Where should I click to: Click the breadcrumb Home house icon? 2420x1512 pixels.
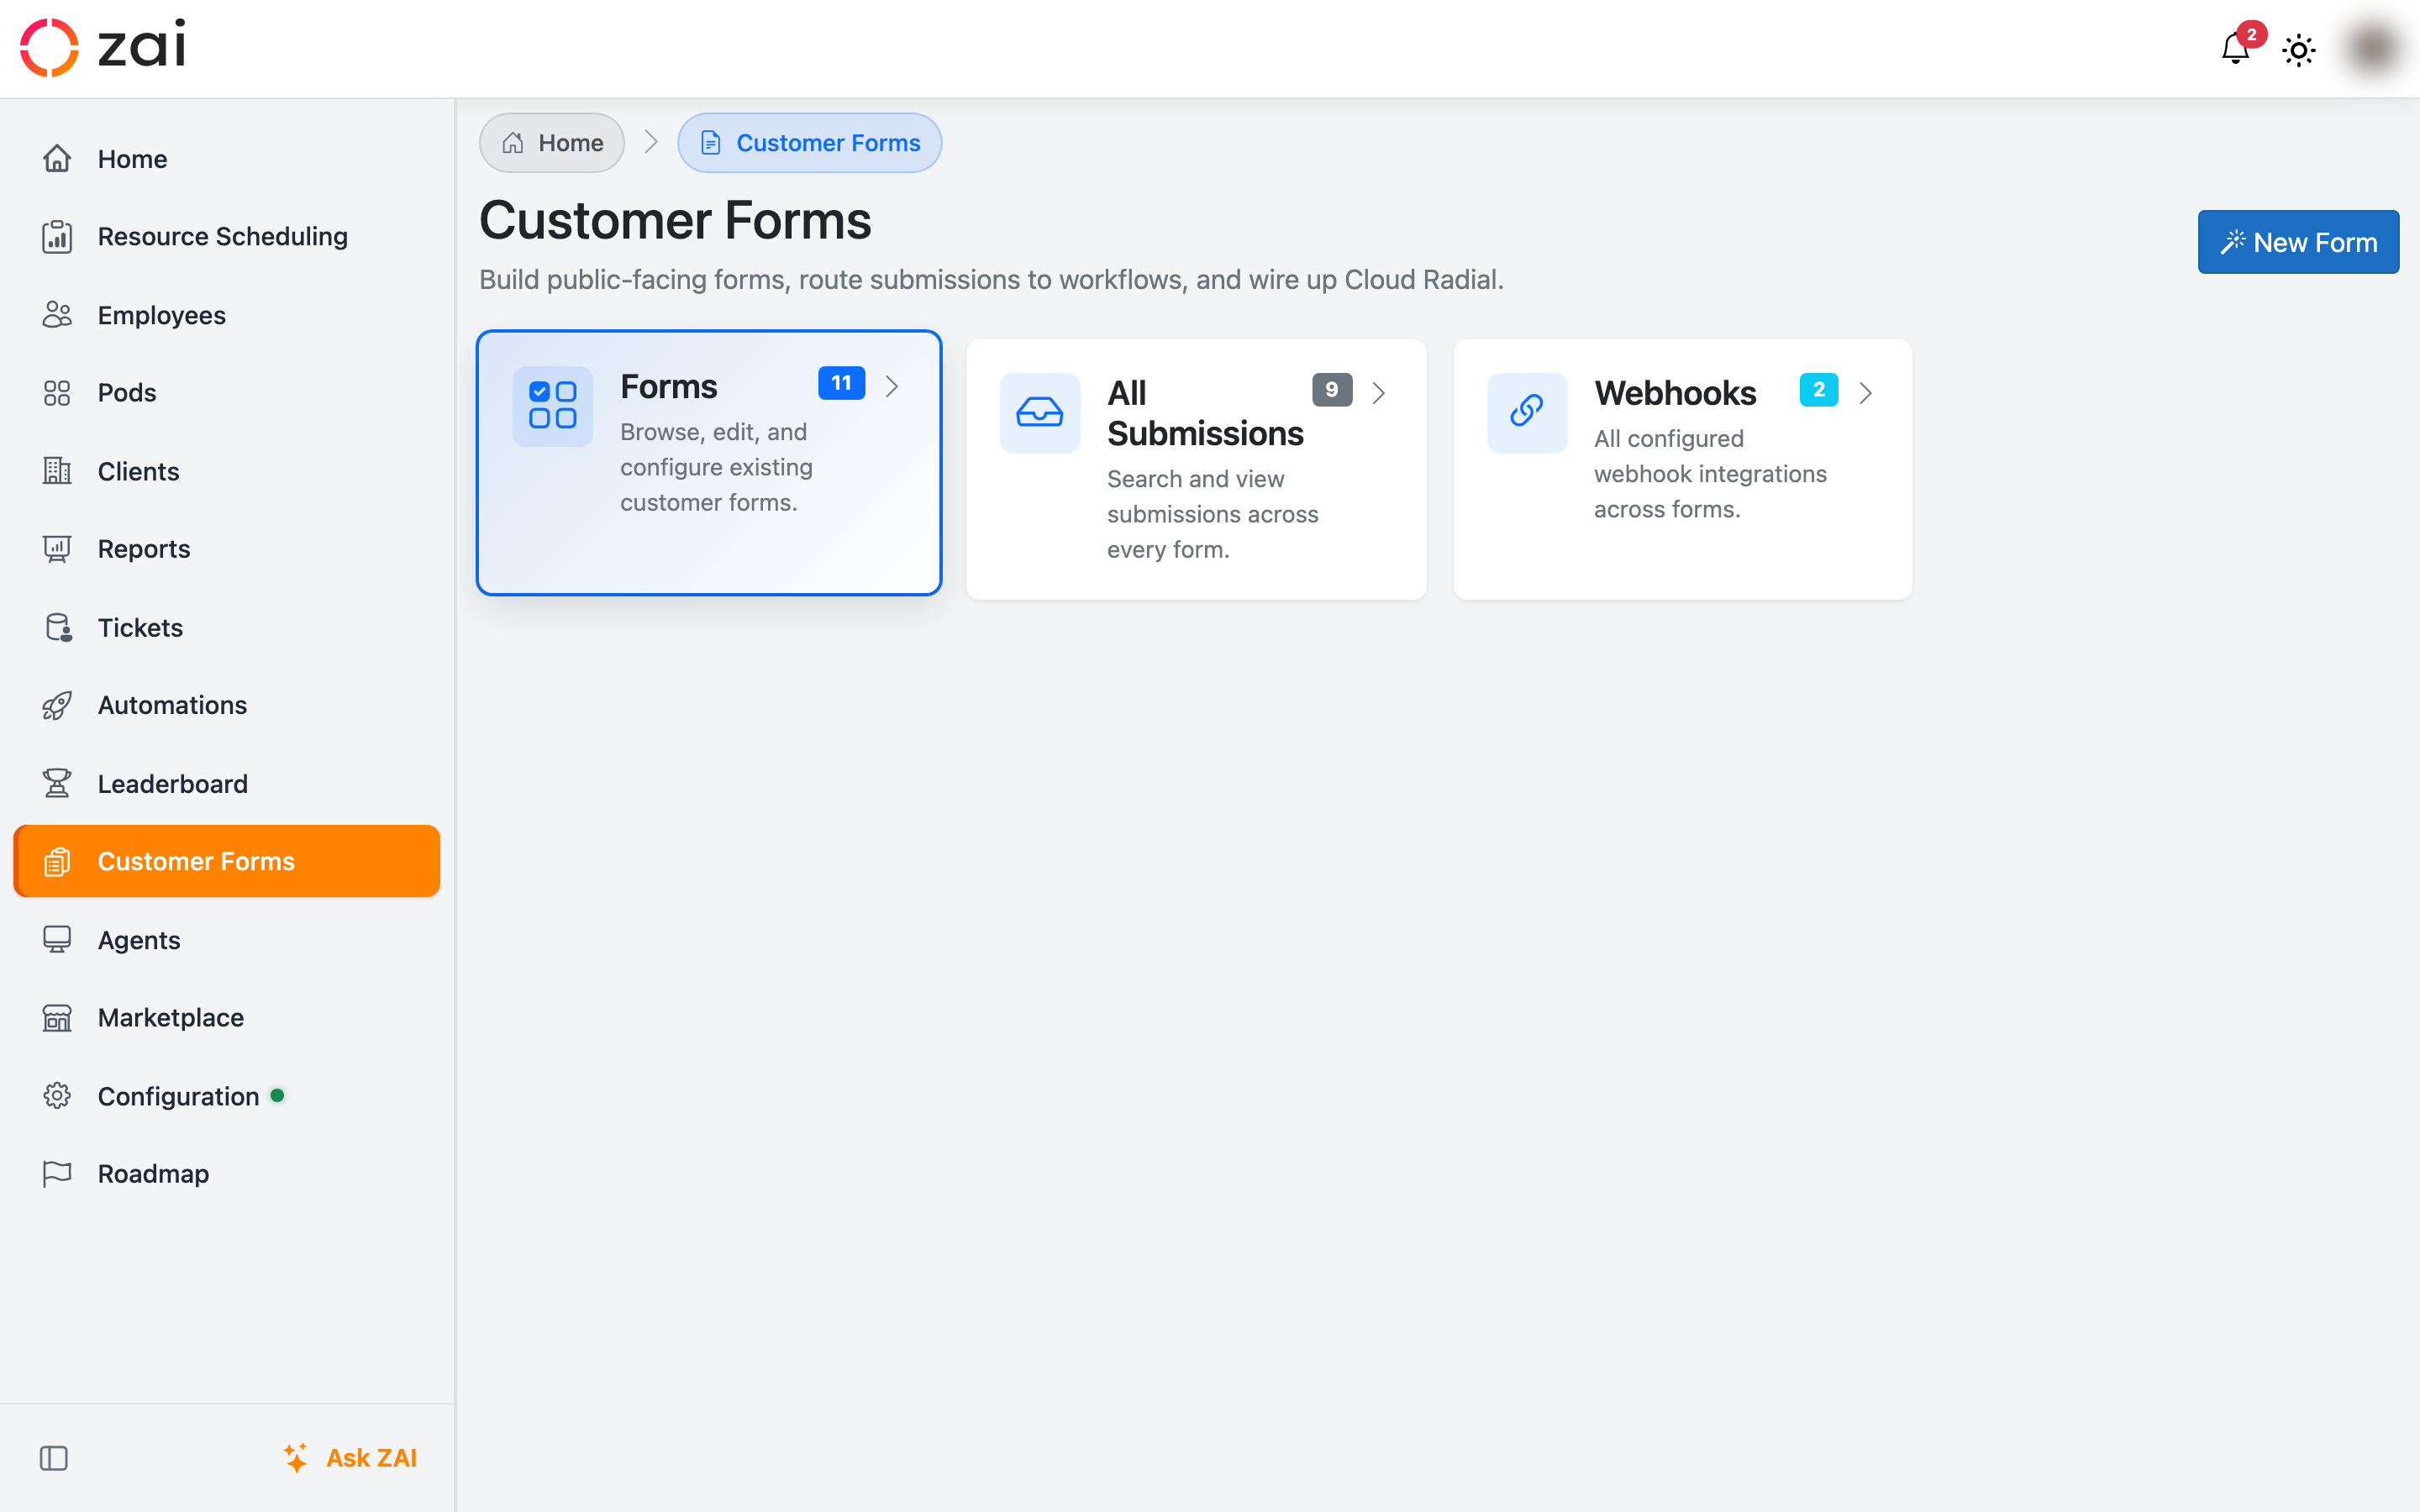click(513, 143)
